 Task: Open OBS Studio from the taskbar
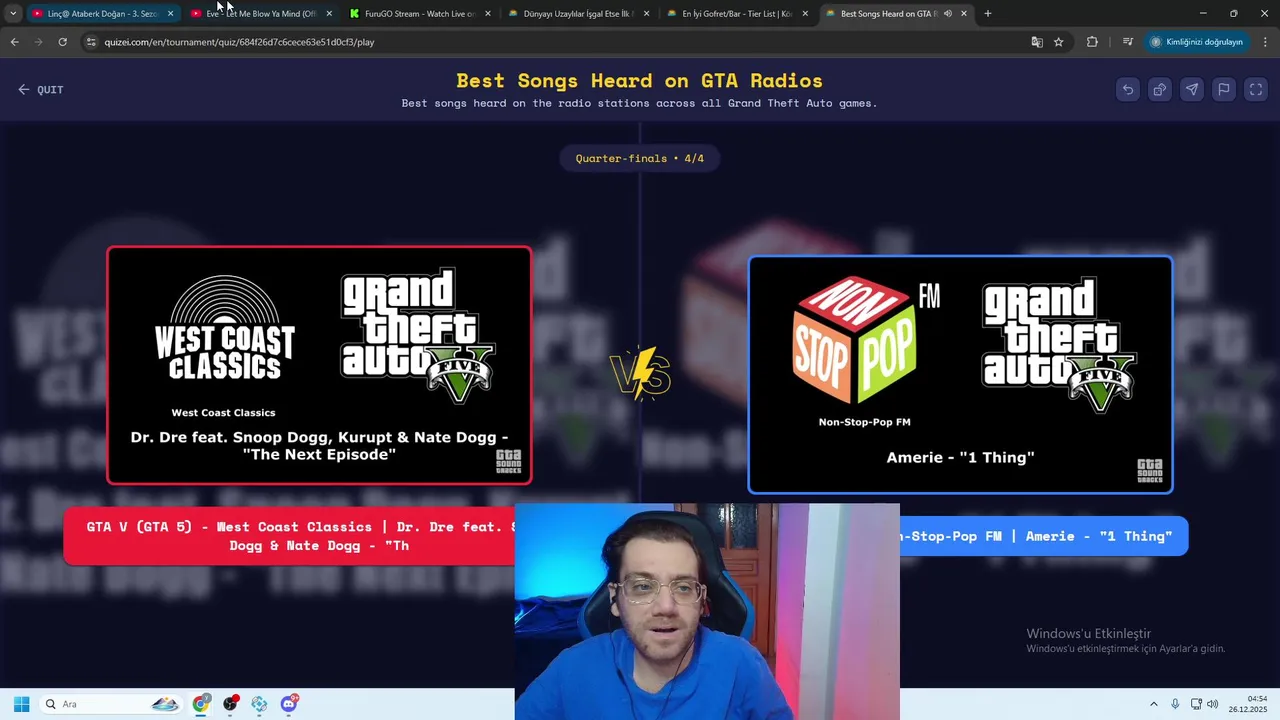coord(231,704)
